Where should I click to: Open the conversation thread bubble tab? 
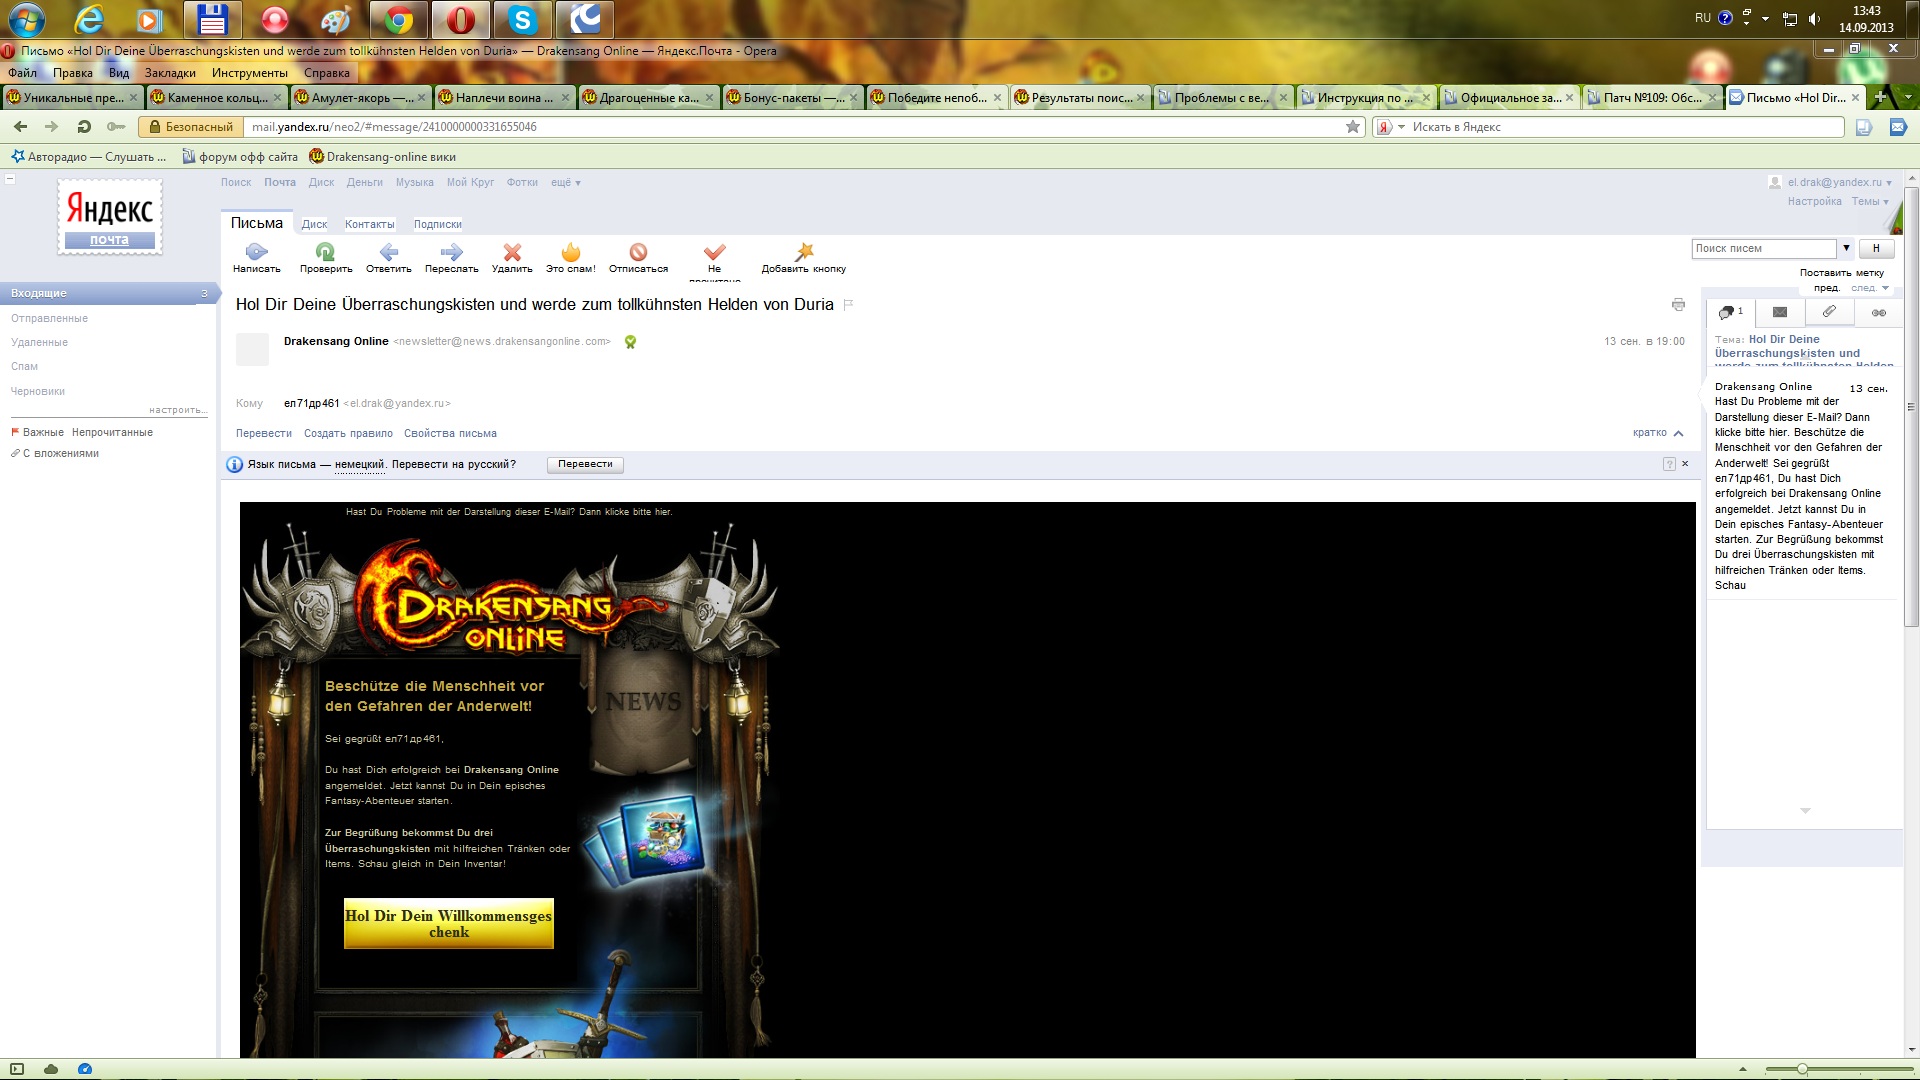pos(1730,312)
